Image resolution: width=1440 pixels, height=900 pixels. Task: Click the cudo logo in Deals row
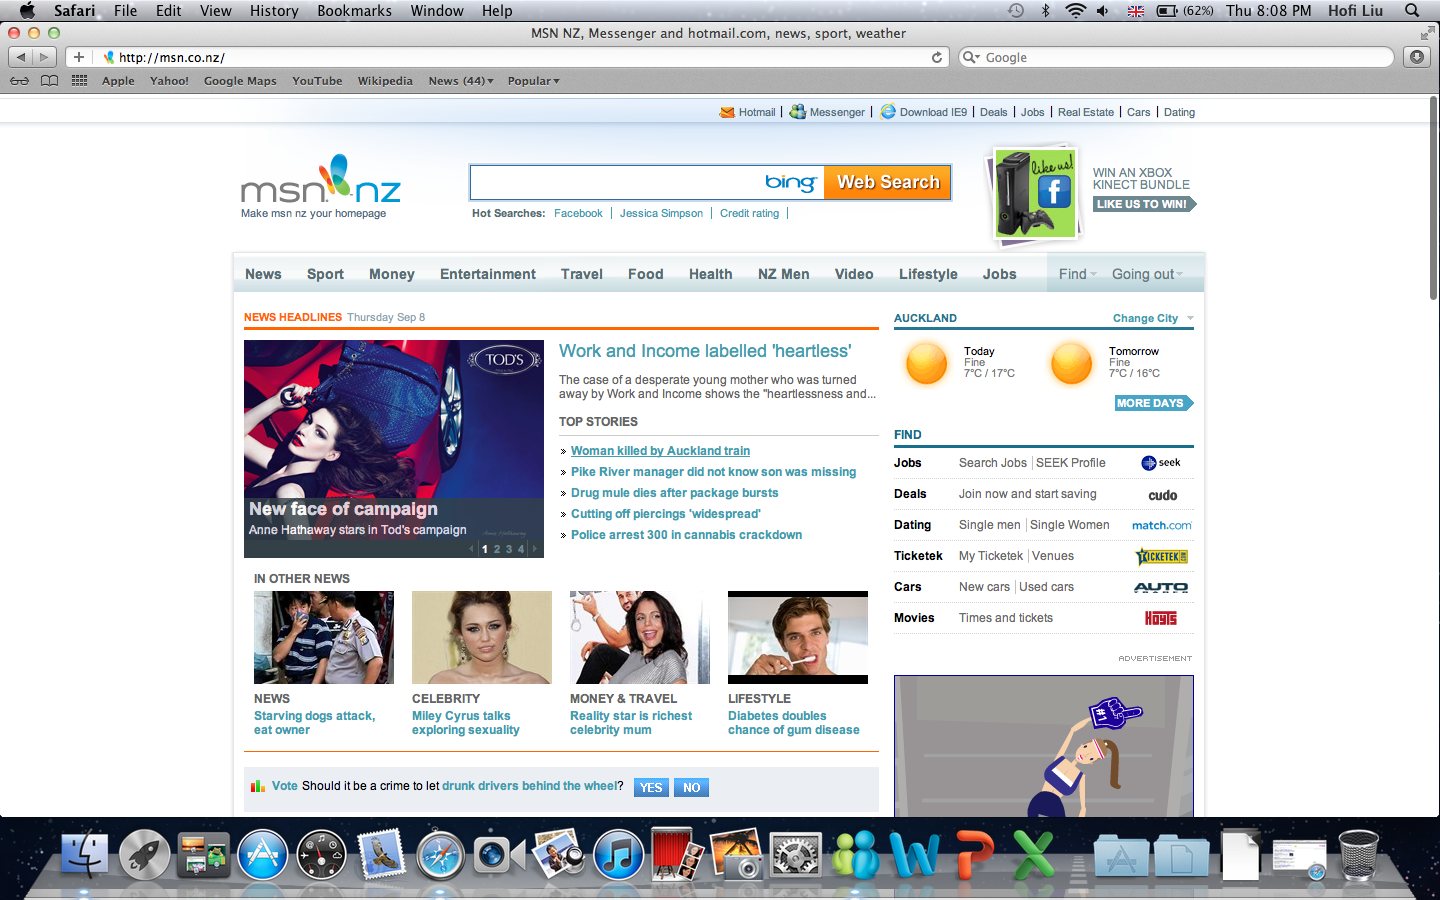click(x=1162, y=495)
